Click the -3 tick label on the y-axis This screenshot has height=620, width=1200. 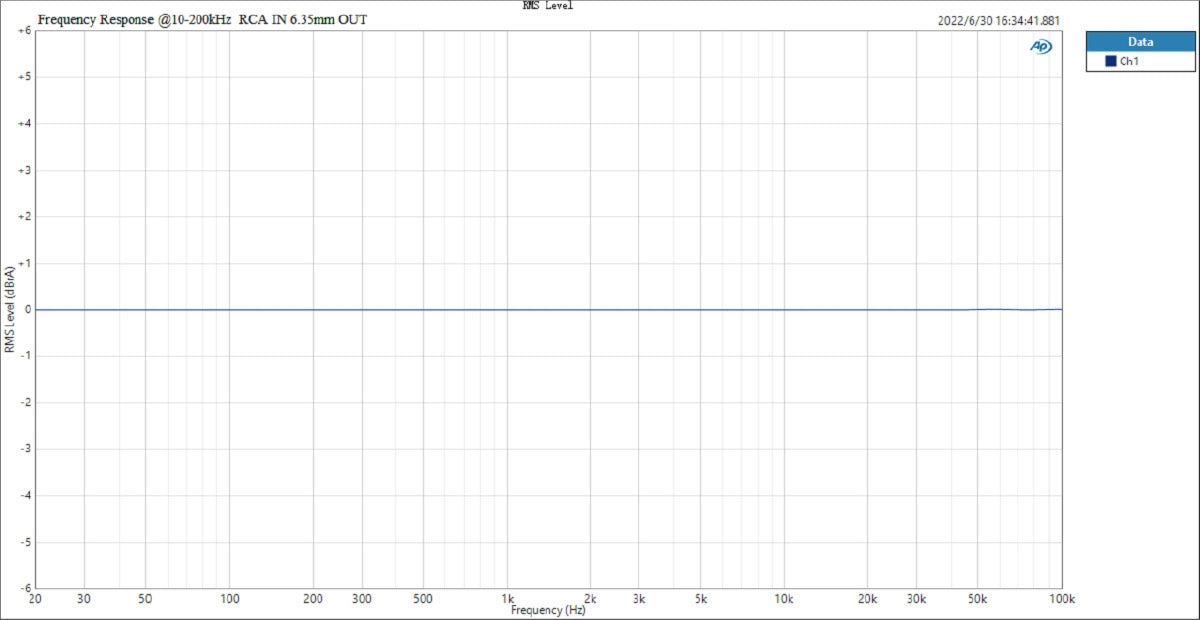[25, 449]
